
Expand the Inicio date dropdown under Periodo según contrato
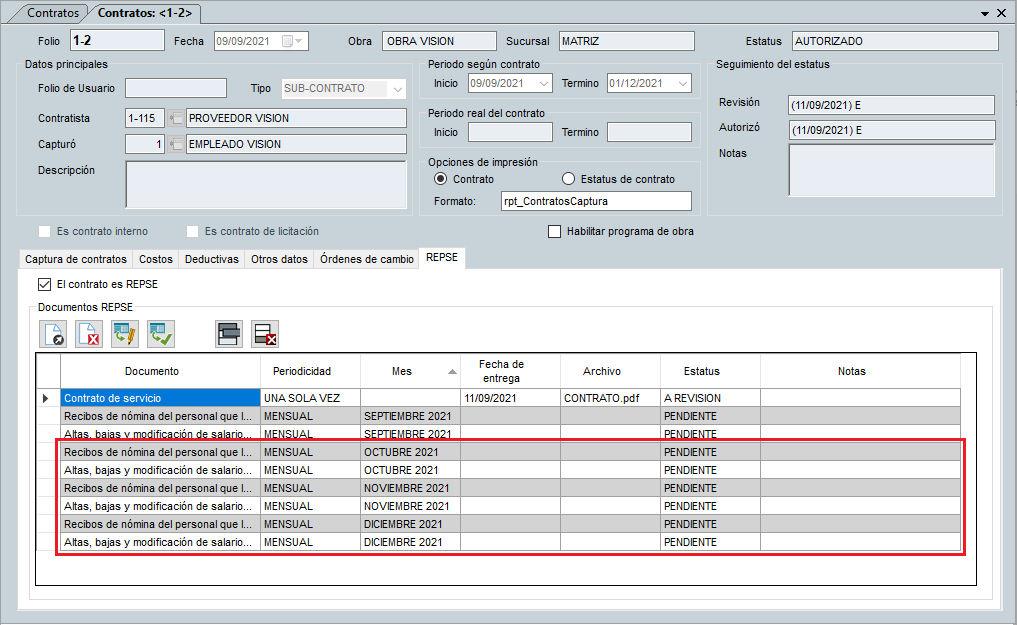(545, 83)
